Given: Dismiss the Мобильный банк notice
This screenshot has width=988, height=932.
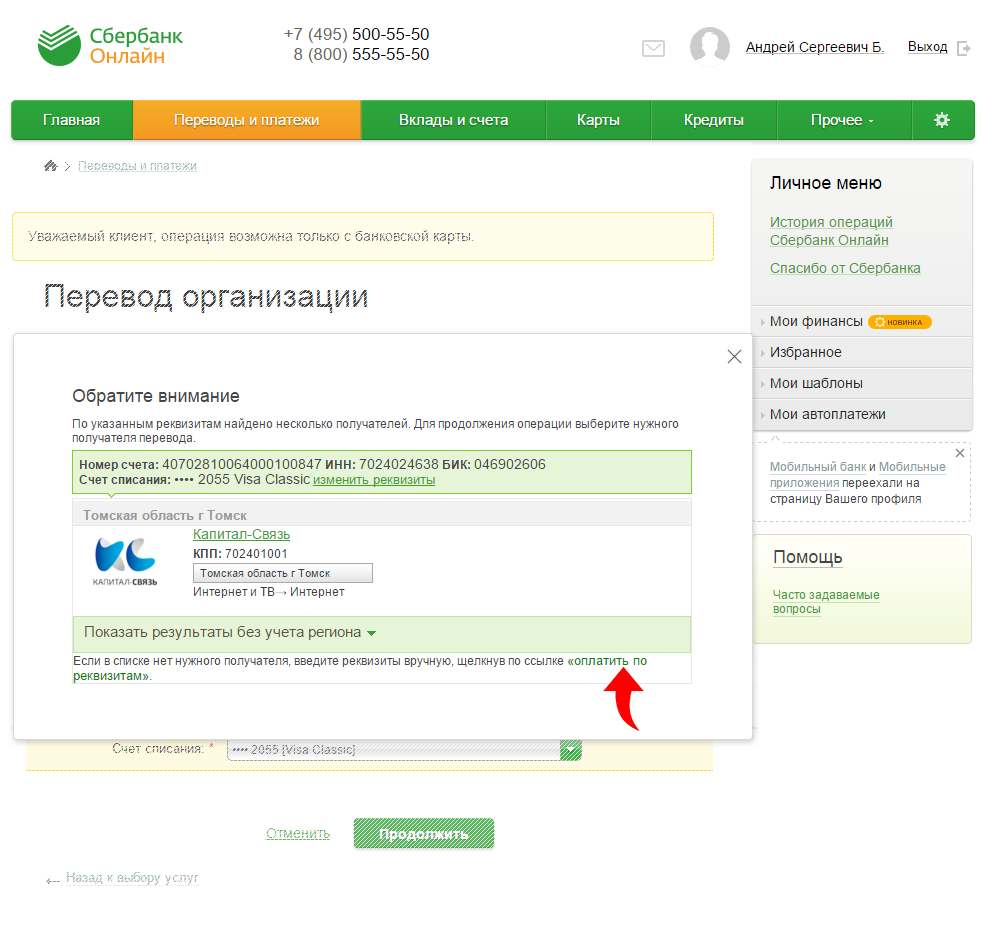Looking at the screenshot, I should (x=960, y=453).
